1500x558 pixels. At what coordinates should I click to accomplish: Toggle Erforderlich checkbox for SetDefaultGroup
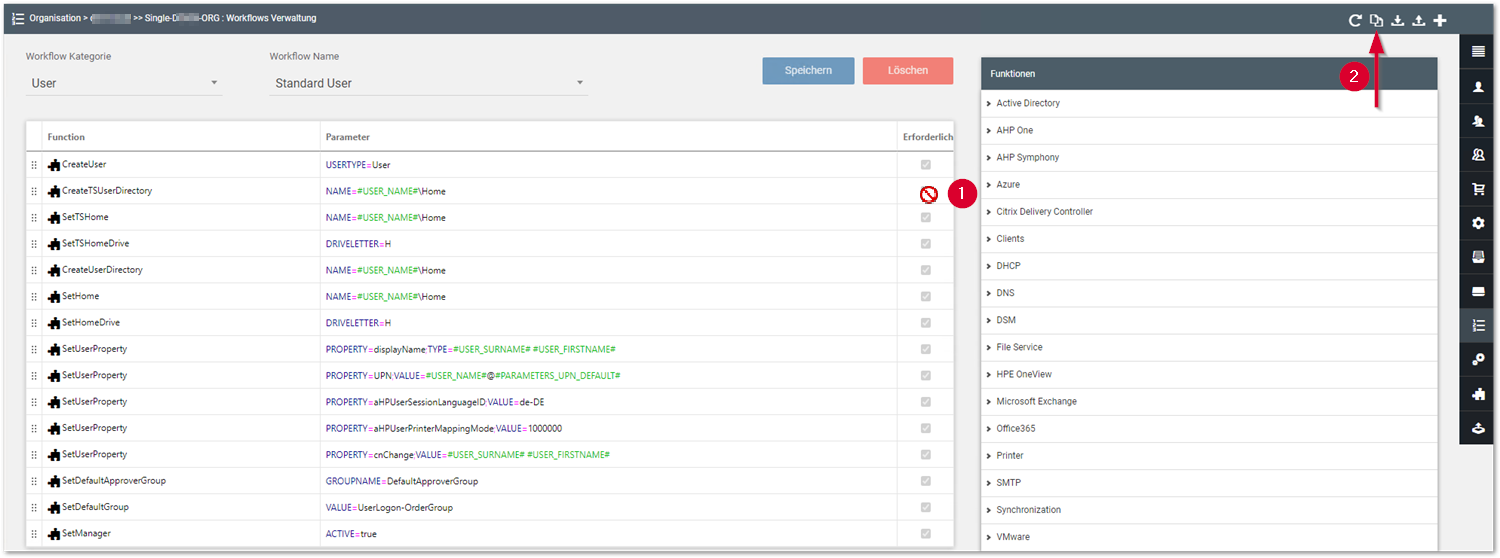pyautogui.click(x=926, y=507)
